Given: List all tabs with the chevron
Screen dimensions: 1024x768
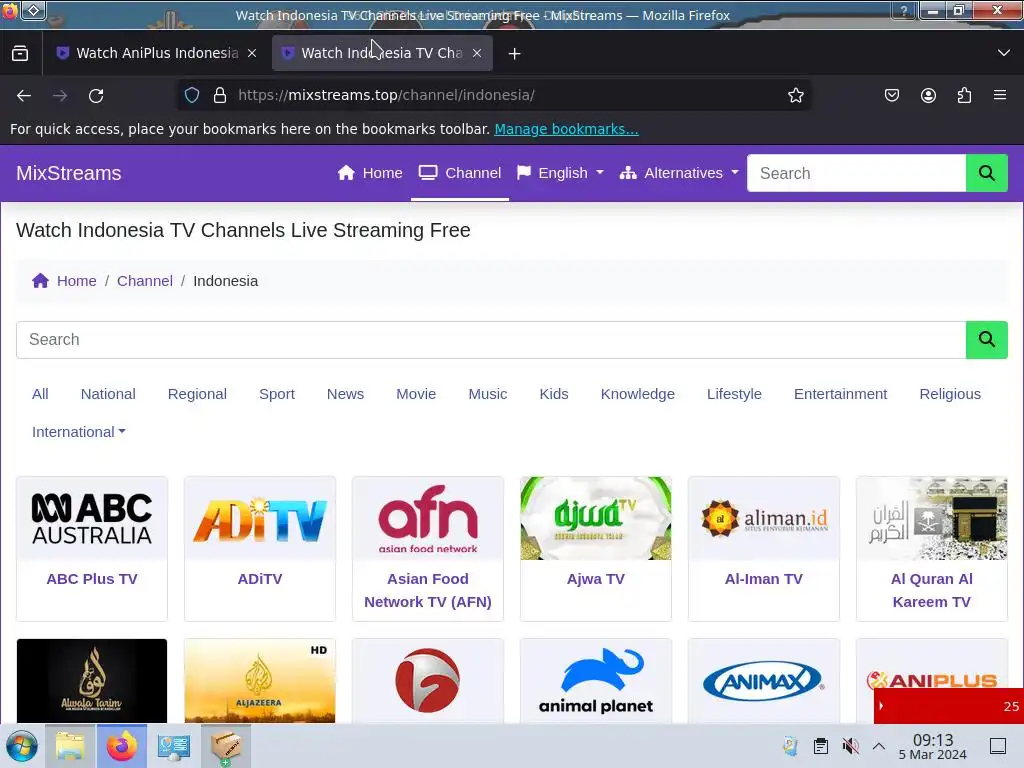Looking at the screenshot, I should click(x=1004, y=53).
